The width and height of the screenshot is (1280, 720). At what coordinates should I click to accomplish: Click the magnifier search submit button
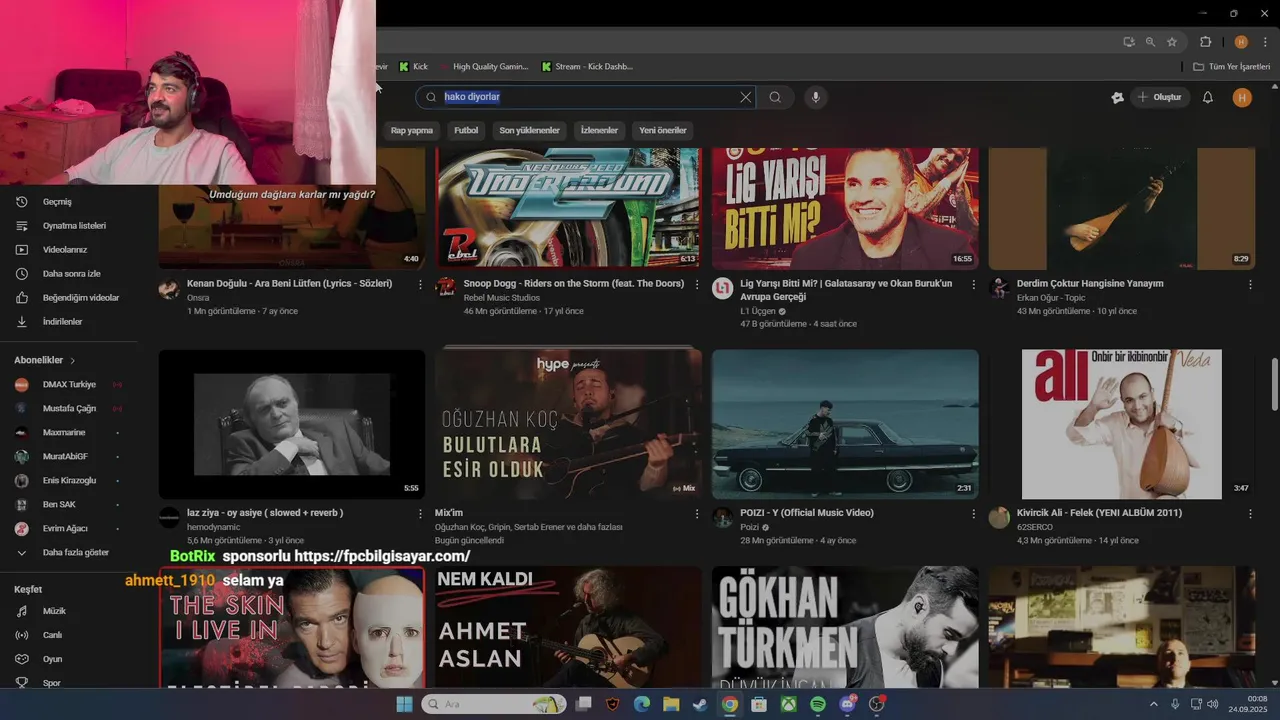[x=775, y=97]
